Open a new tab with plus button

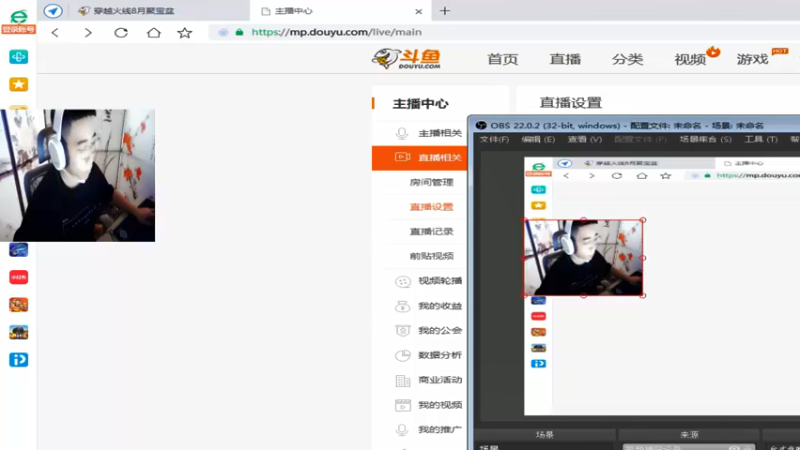tap(445, 11)
